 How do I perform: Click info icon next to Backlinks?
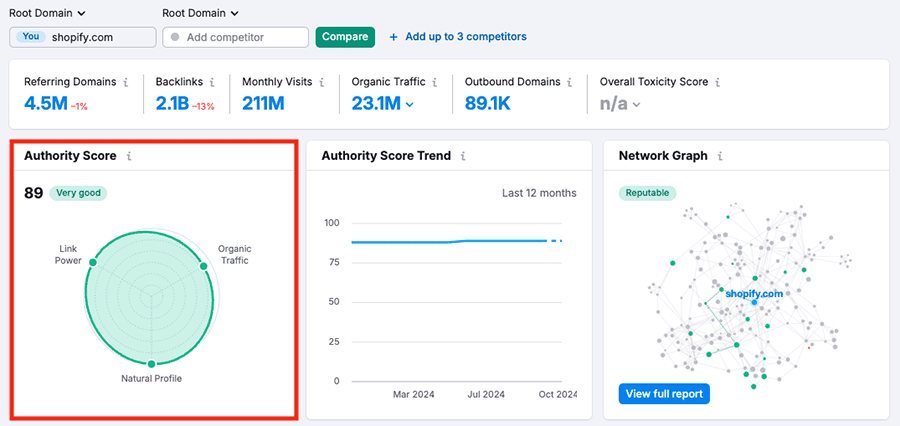coord(212,82)
